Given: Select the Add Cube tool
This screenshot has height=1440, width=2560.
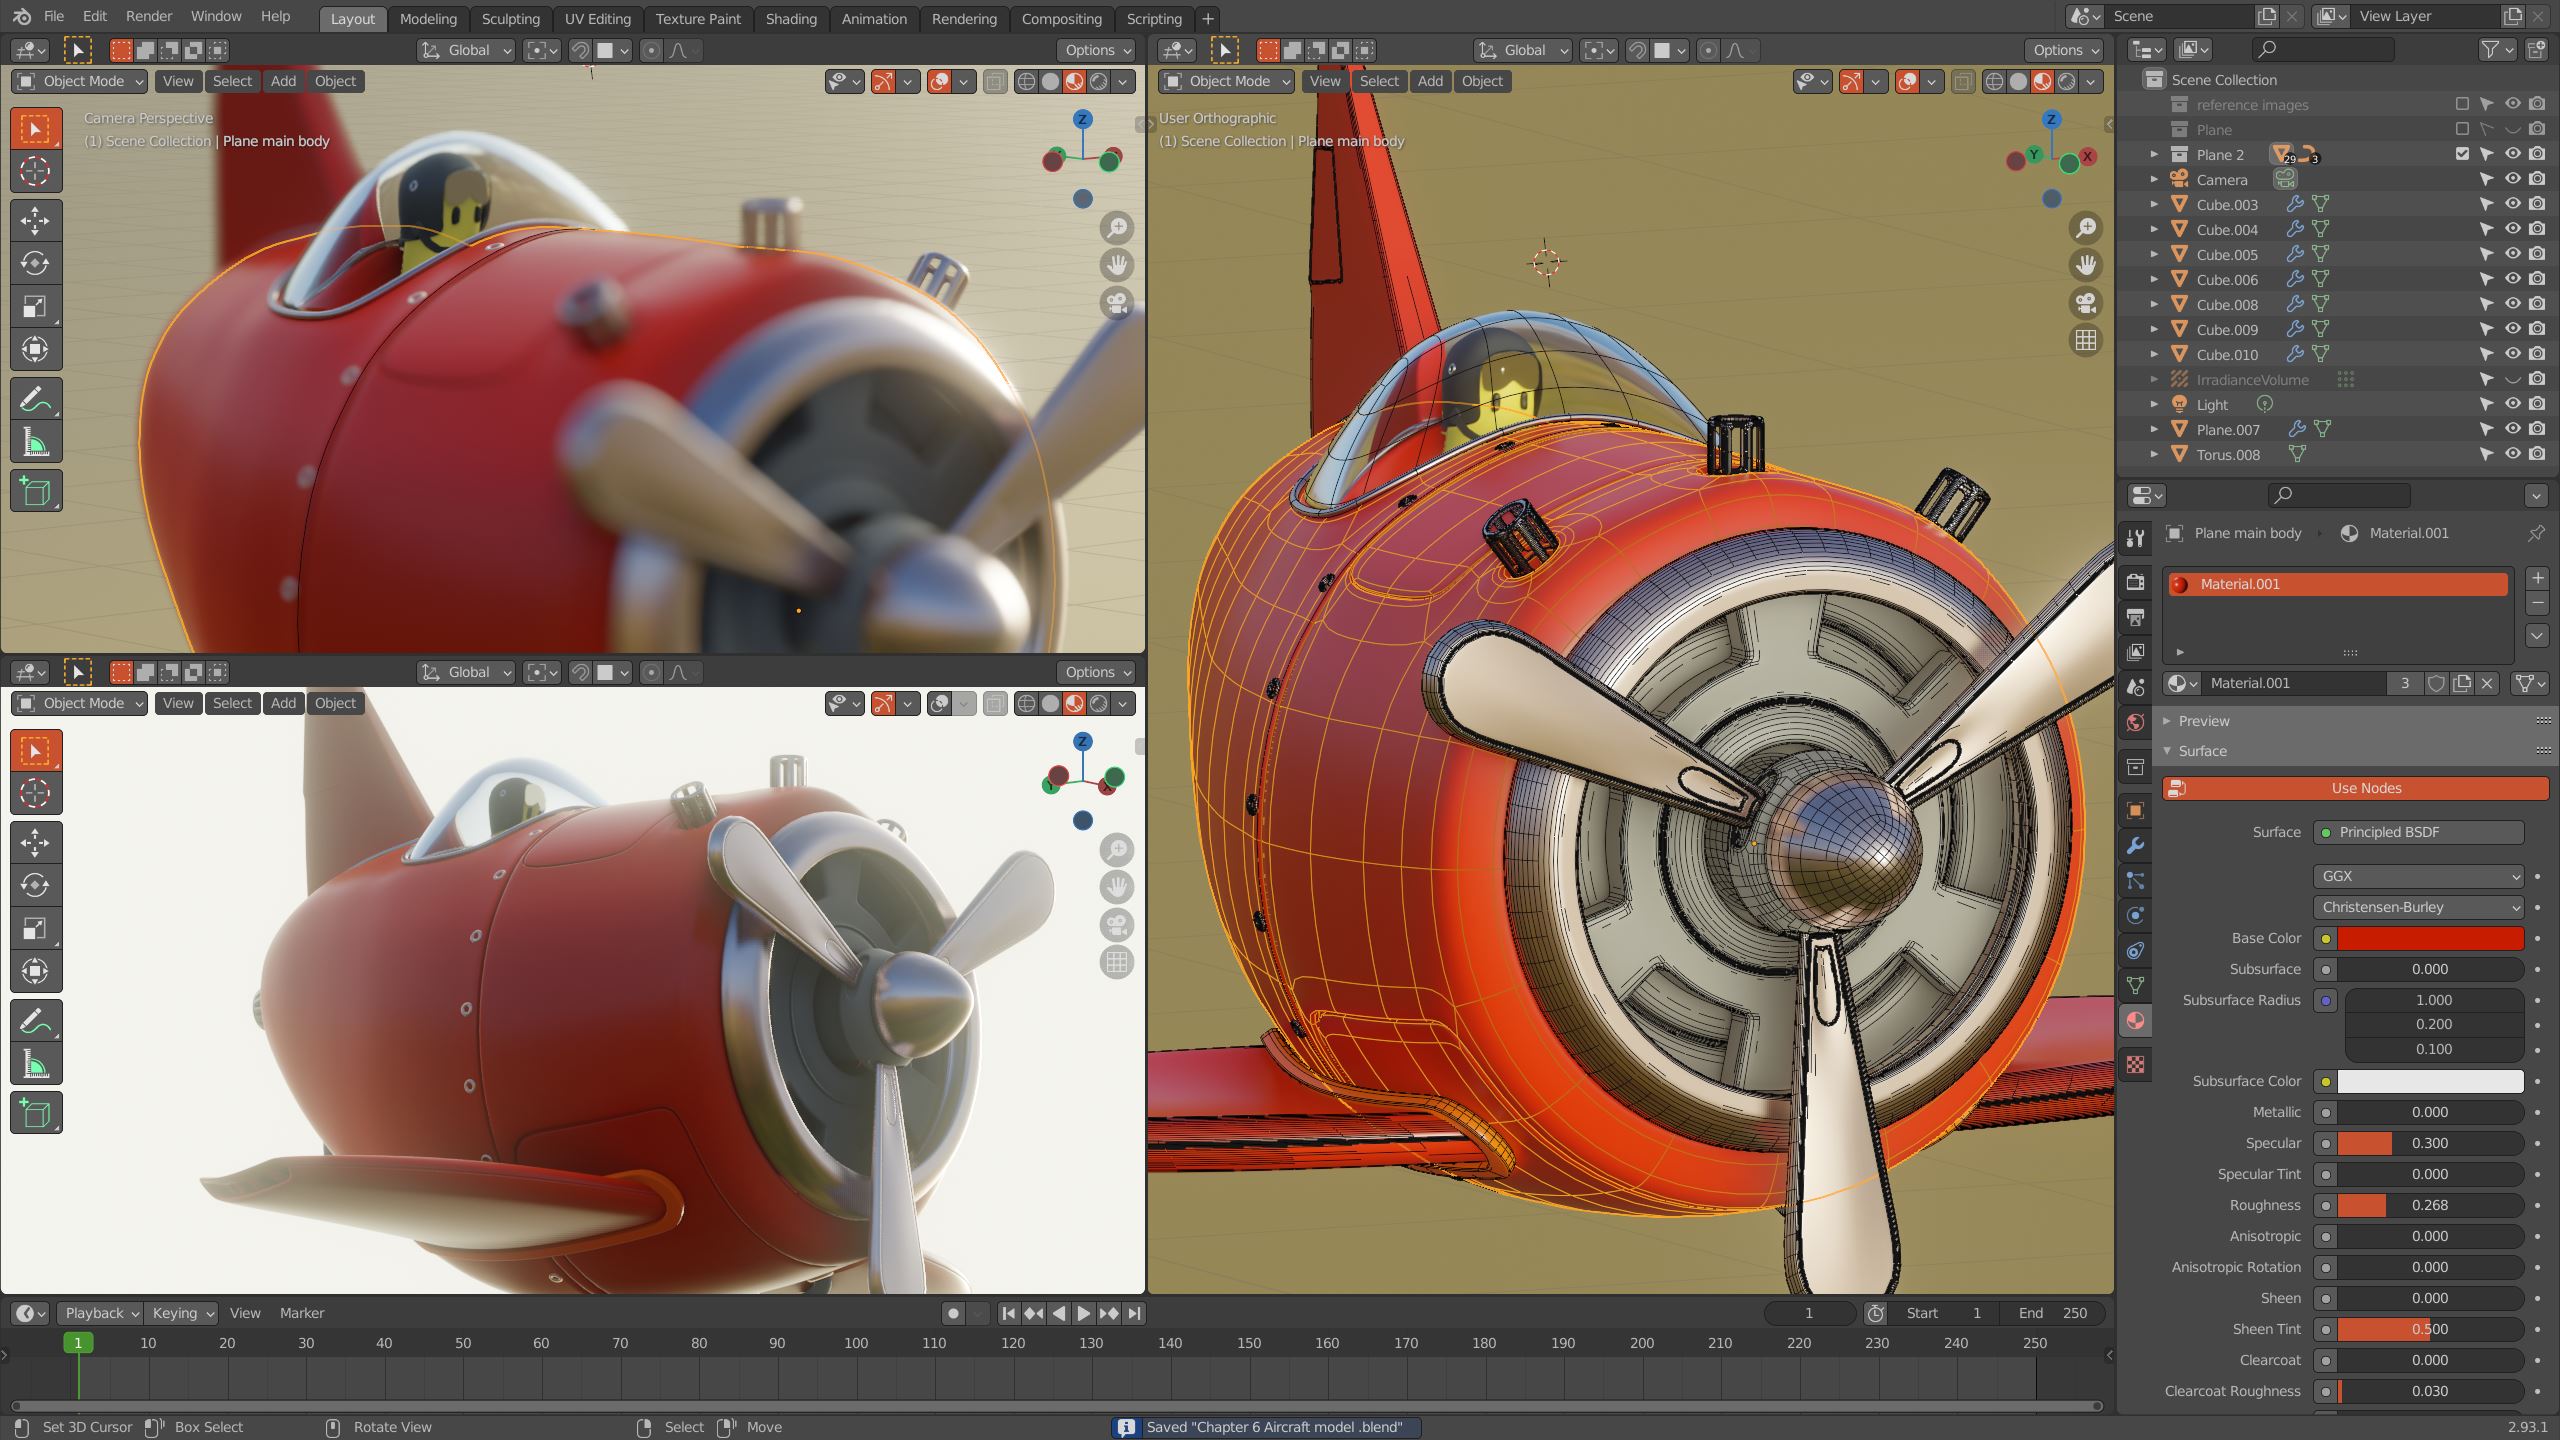Looking at the screenshot, I should coord(36,490).
